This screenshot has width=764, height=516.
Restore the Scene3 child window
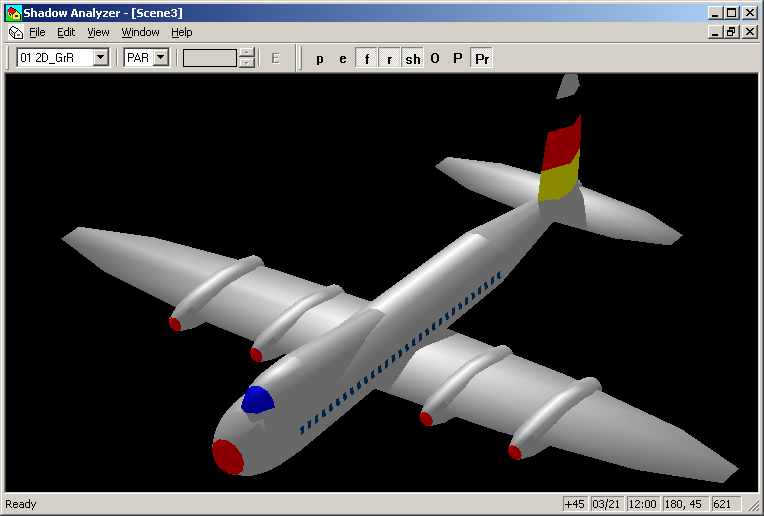(731, 32)
